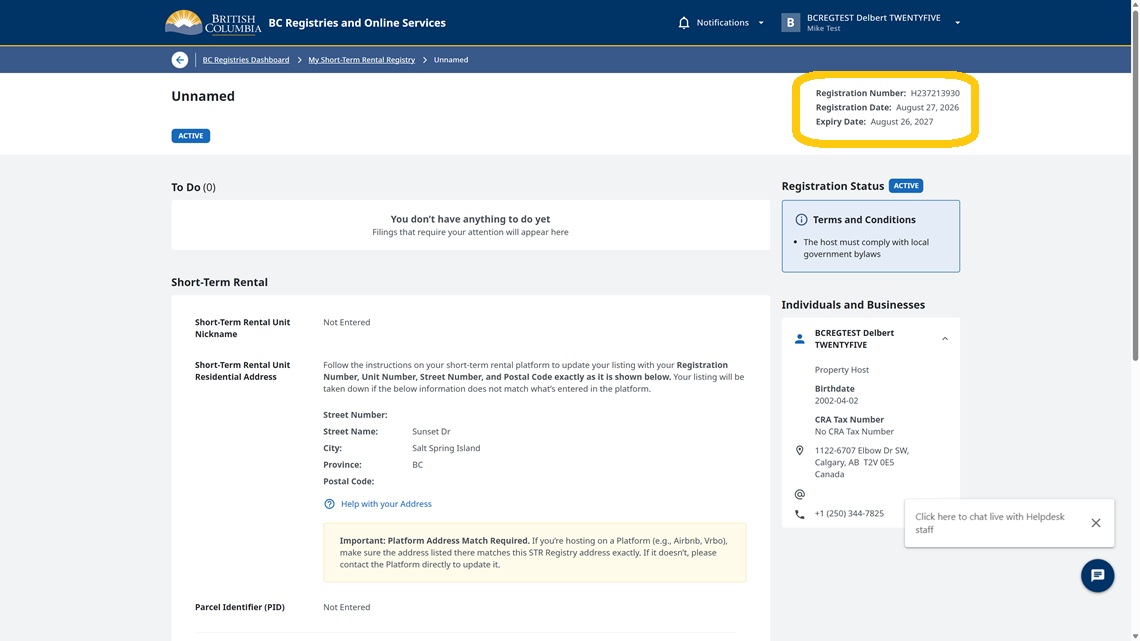This screenshot has width=1140, height=641.
Task: Click the Notifications label in header
Action: (x=722, y=23)
